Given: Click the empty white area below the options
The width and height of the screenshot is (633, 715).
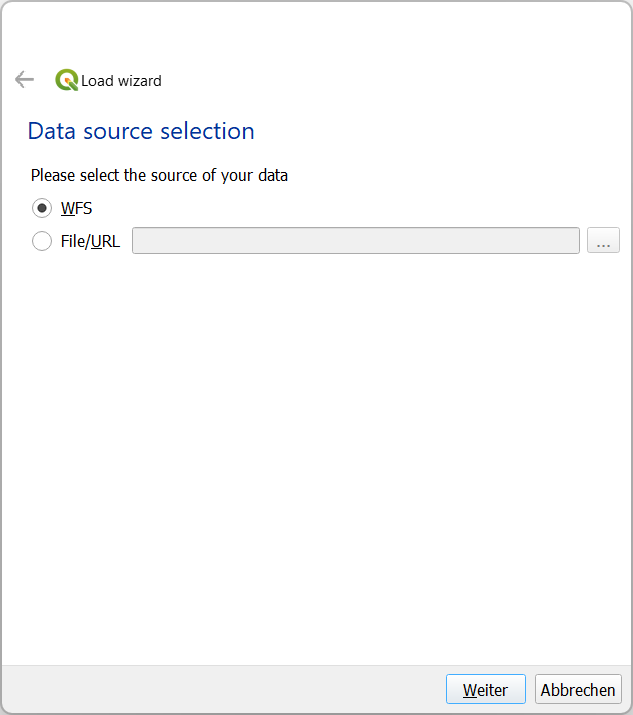Looking at the screenshot, I should point(316,450).
